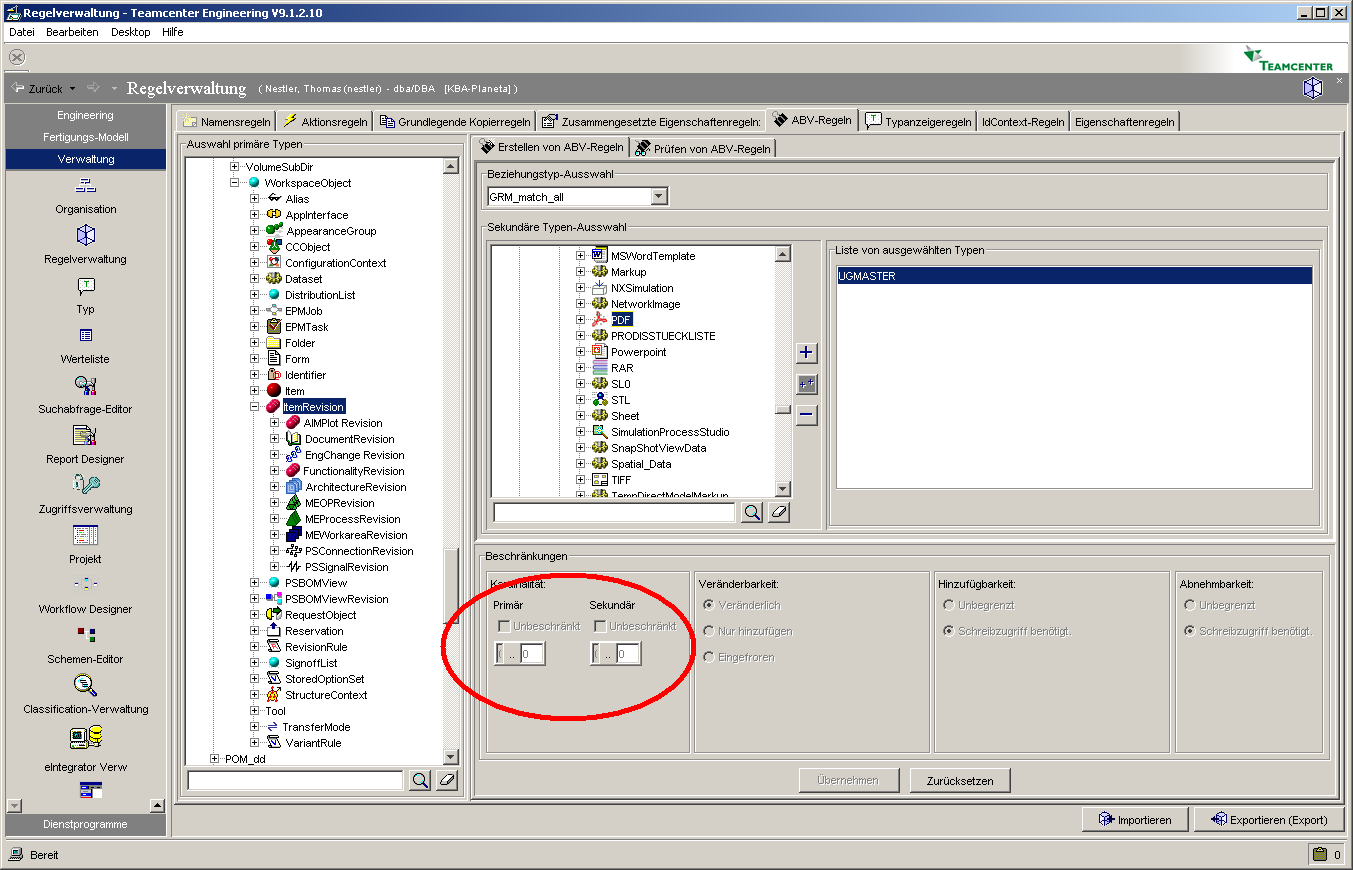Viewport: 1353px width, 870px height.
Task: Switch to the Namensregeln tab
Action: point(226,122)
